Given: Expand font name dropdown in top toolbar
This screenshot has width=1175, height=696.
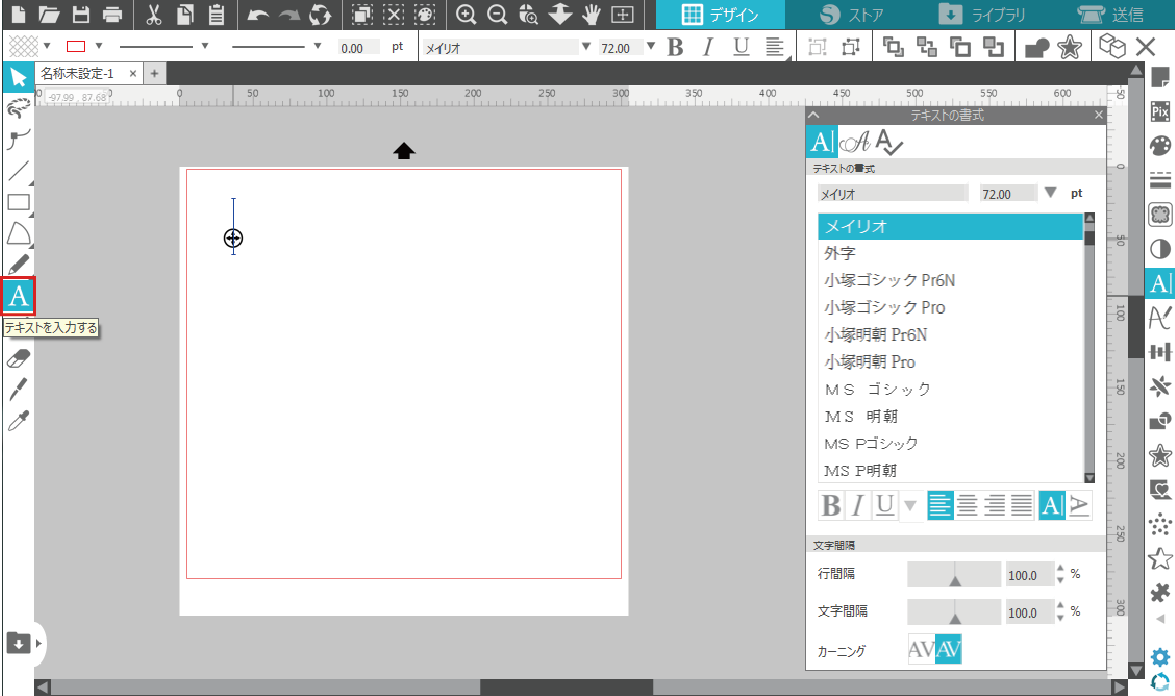Looking at the screenshot, I should click(x=586, y=46).
